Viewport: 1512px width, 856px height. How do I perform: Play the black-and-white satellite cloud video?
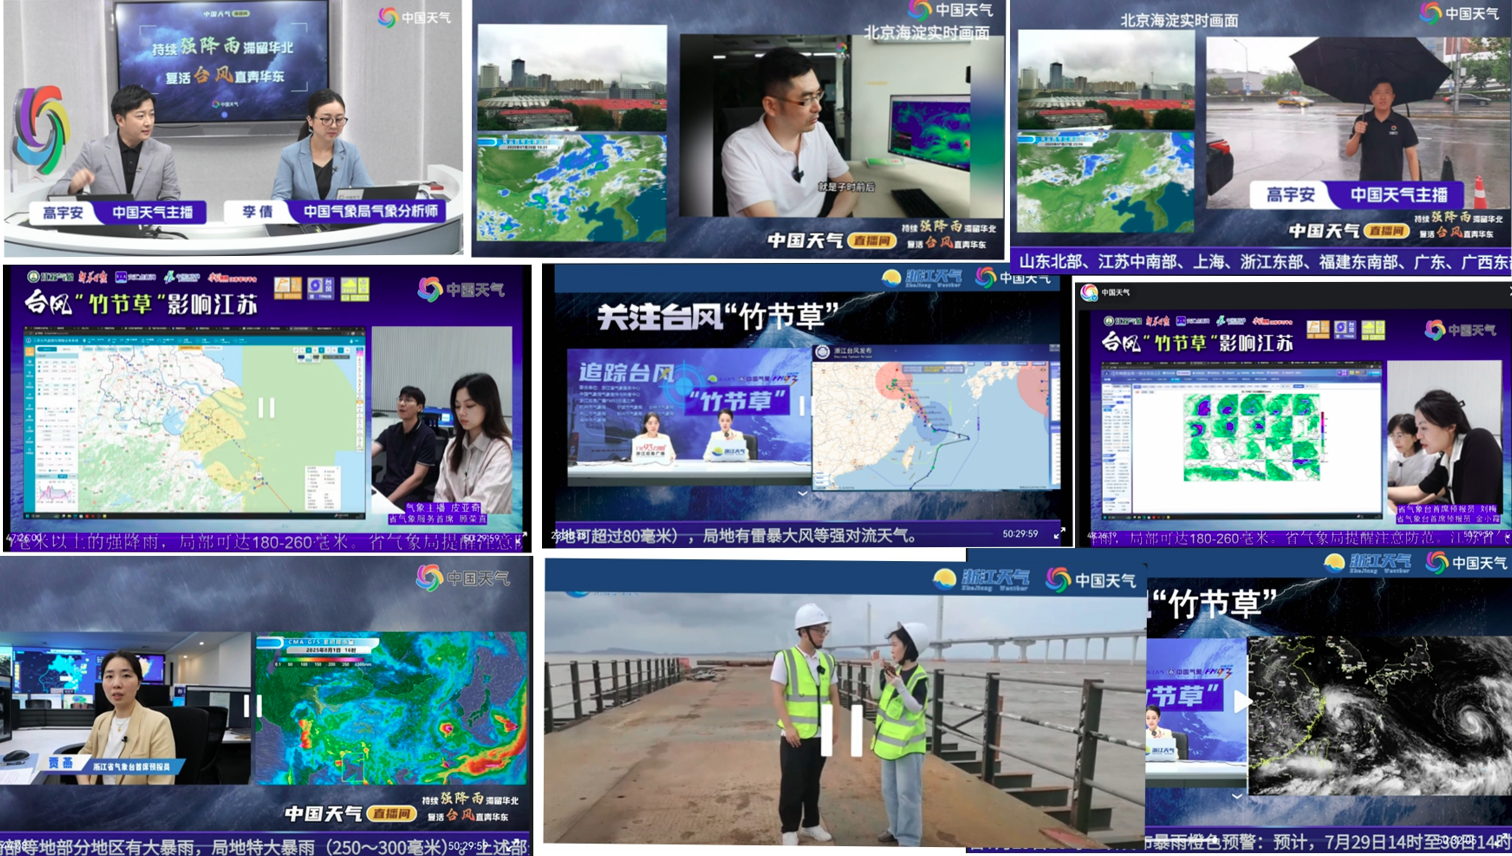pyautogui.click(x=1242, y=702)
